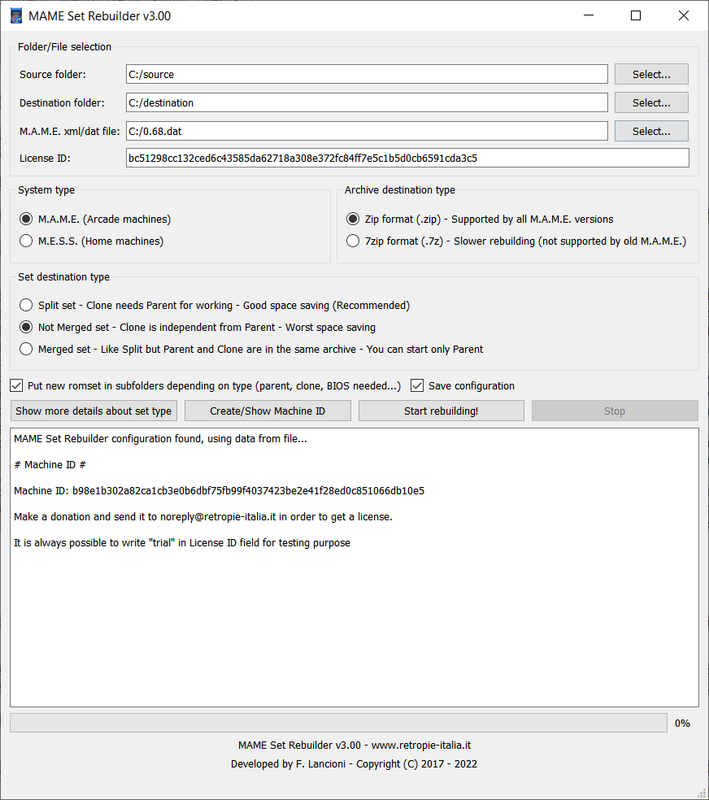
Task: Click the '# Machine ID #' log line
Action: point(49,465)
